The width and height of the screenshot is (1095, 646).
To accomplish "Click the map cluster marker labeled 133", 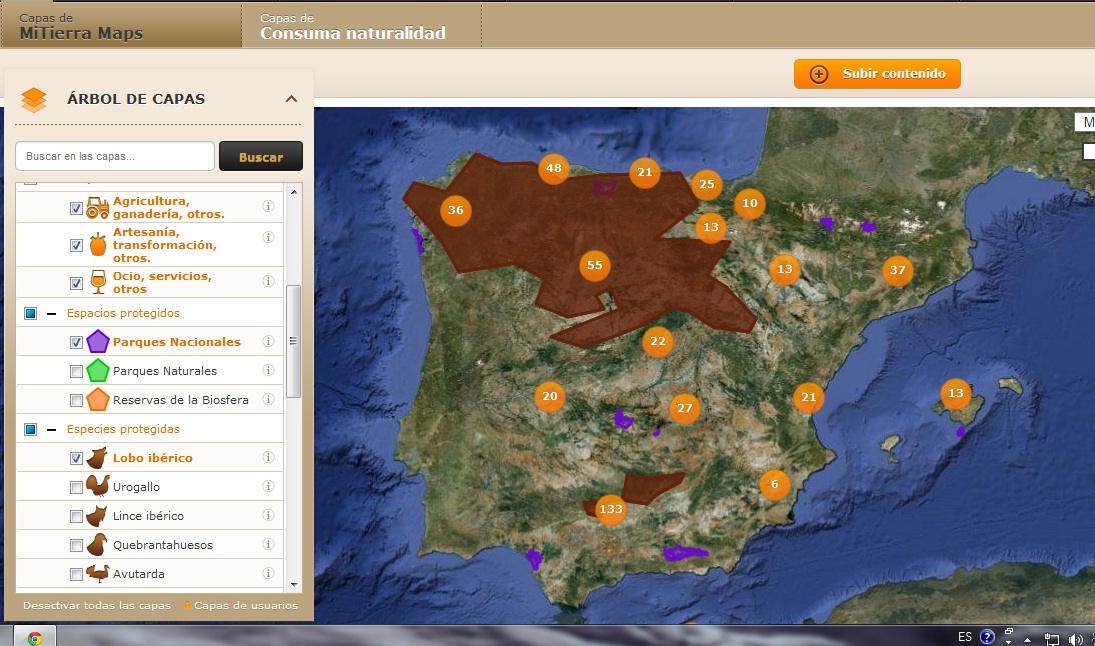I will click(x=611, y=508).
